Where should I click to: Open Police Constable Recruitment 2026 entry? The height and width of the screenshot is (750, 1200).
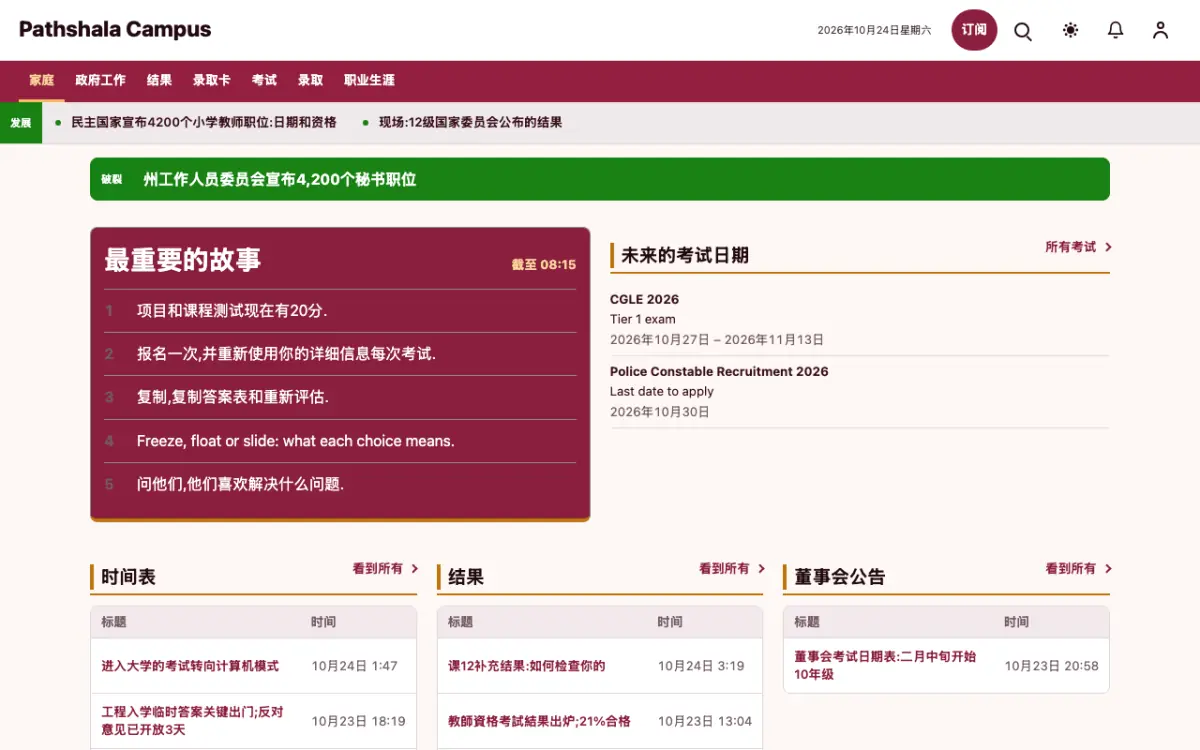coord(719,371)
